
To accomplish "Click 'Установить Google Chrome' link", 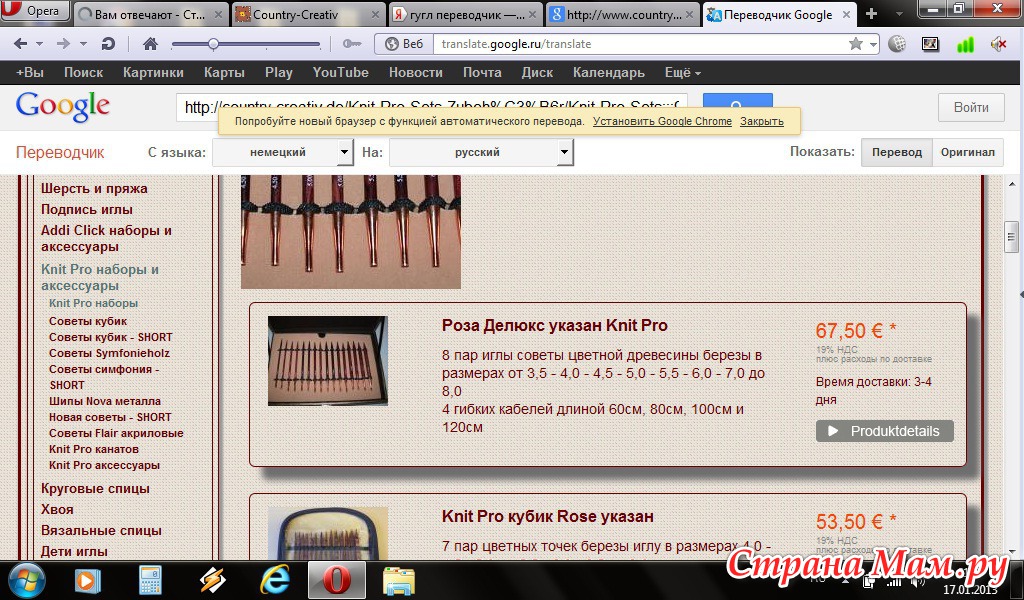I will pos(662,121).
